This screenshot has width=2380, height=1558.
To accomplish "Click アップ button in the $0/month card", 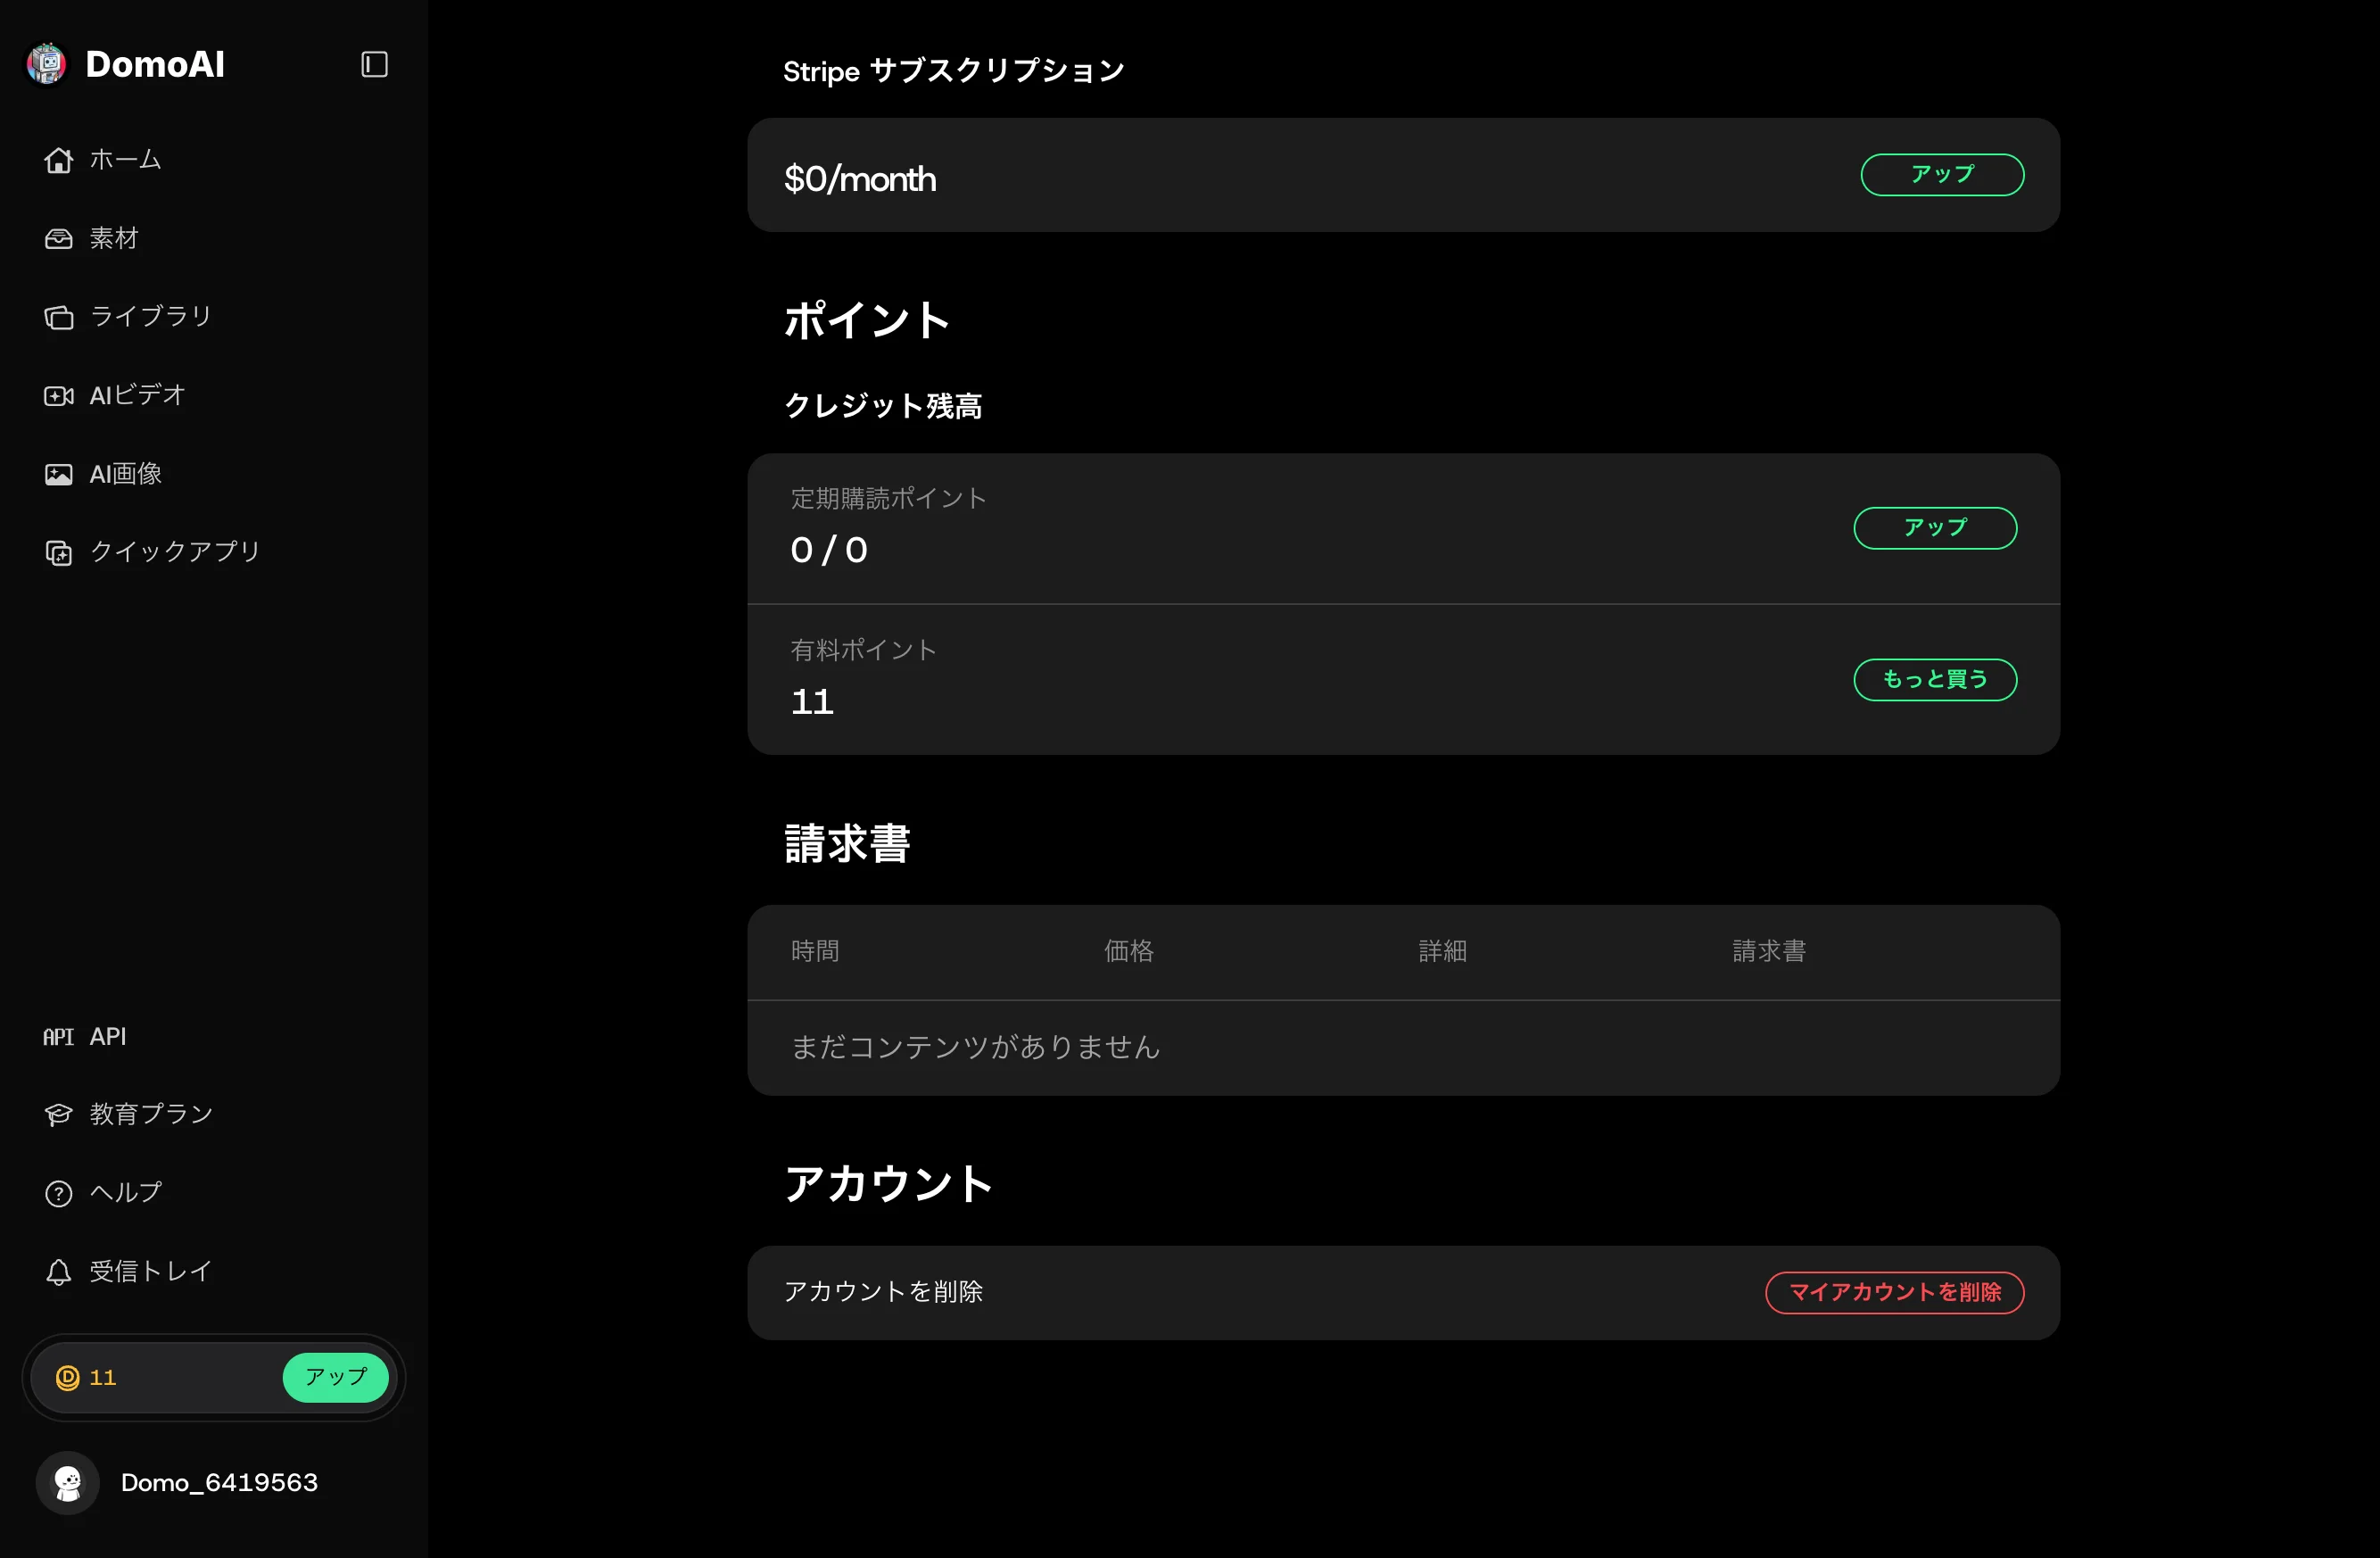I will click(1942, 175).
